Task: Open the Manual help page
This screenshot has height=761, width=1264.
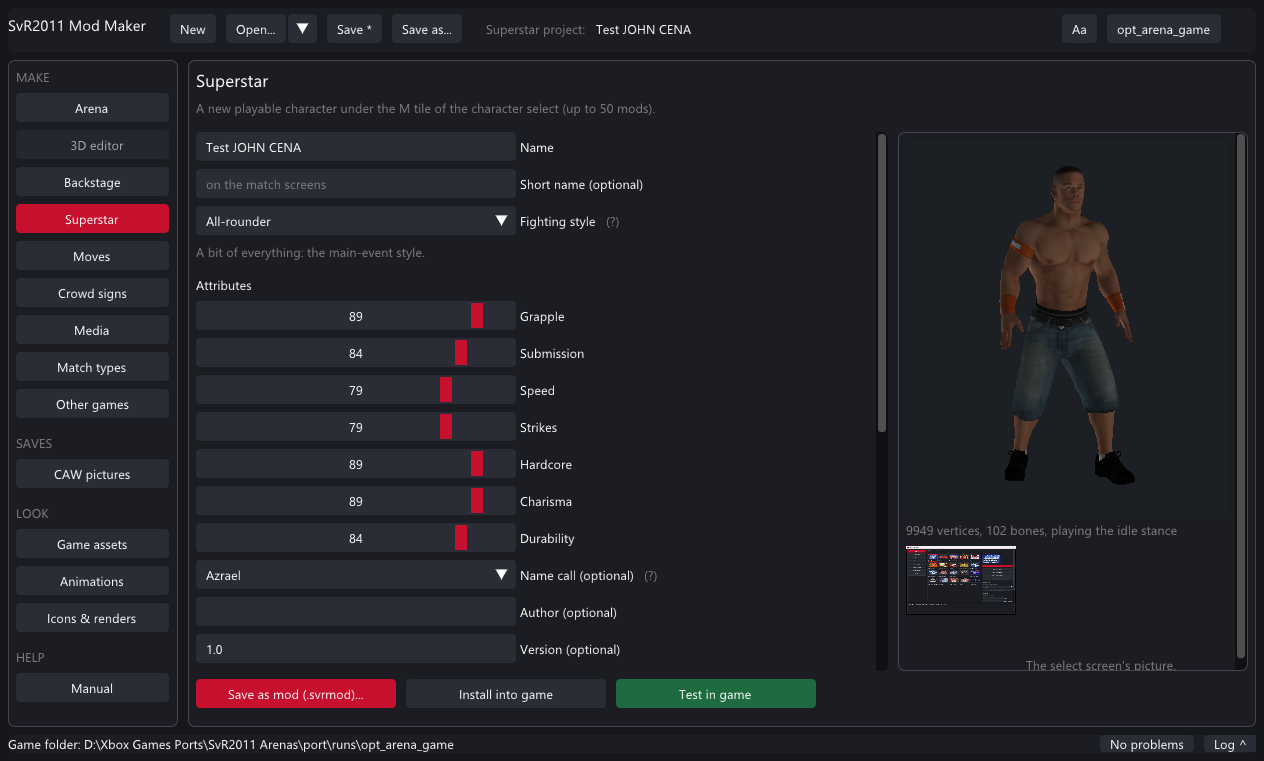Action: [x=92, y=688]
